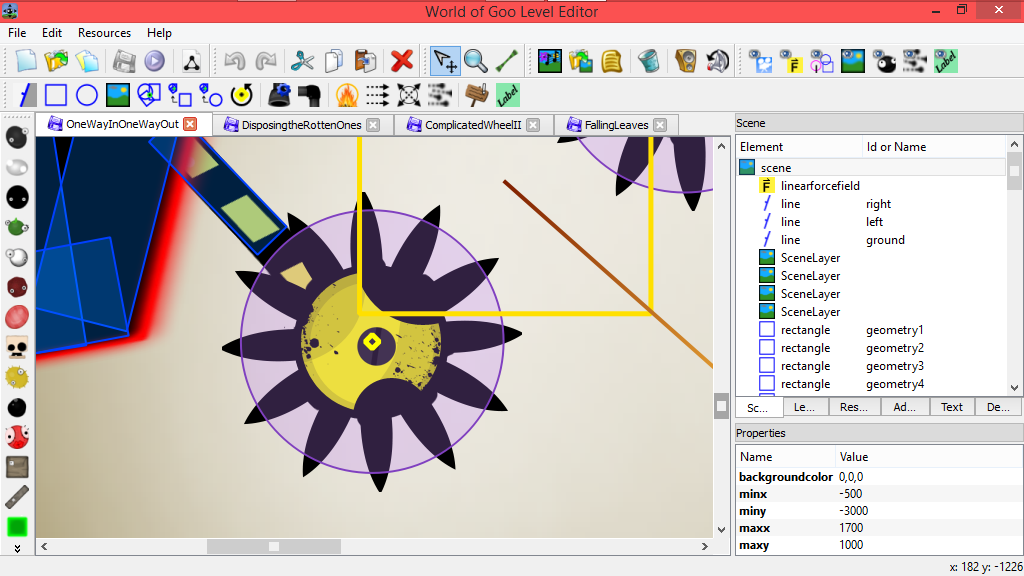This screenshot has width=1024, height=576.
Task: Open the File menu
Action: pyautogui.click(x=17, y=33)
